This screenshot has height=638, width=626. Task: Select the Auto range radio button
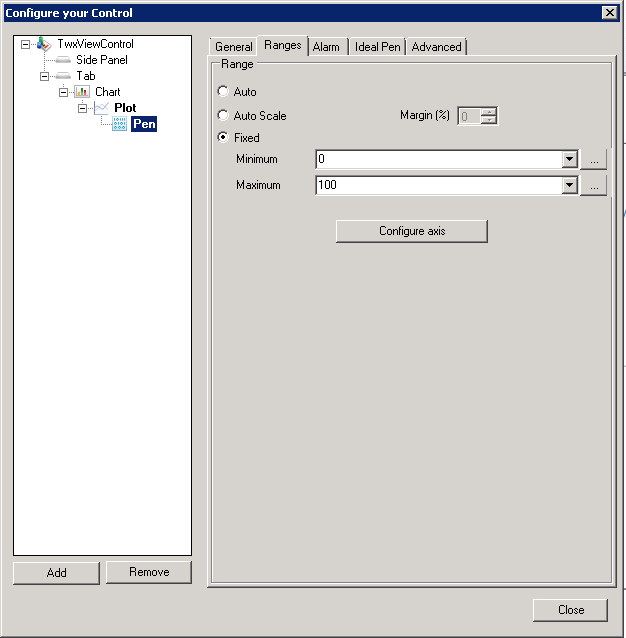coord(223,91)
